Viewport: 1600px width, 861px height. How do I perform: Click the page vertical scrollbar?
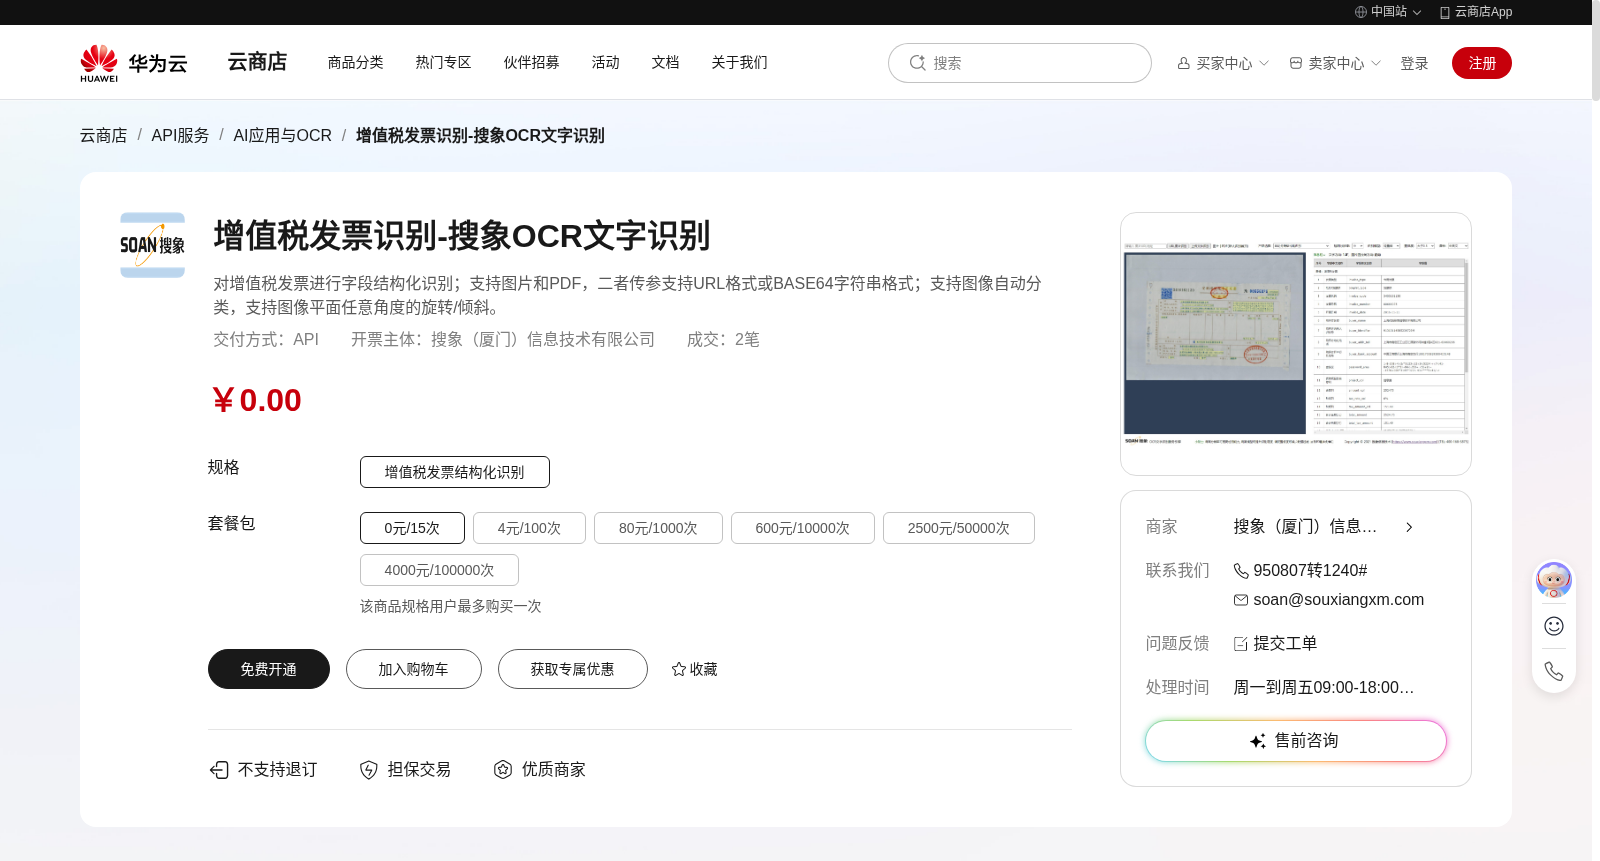[x=1596, y=50]
